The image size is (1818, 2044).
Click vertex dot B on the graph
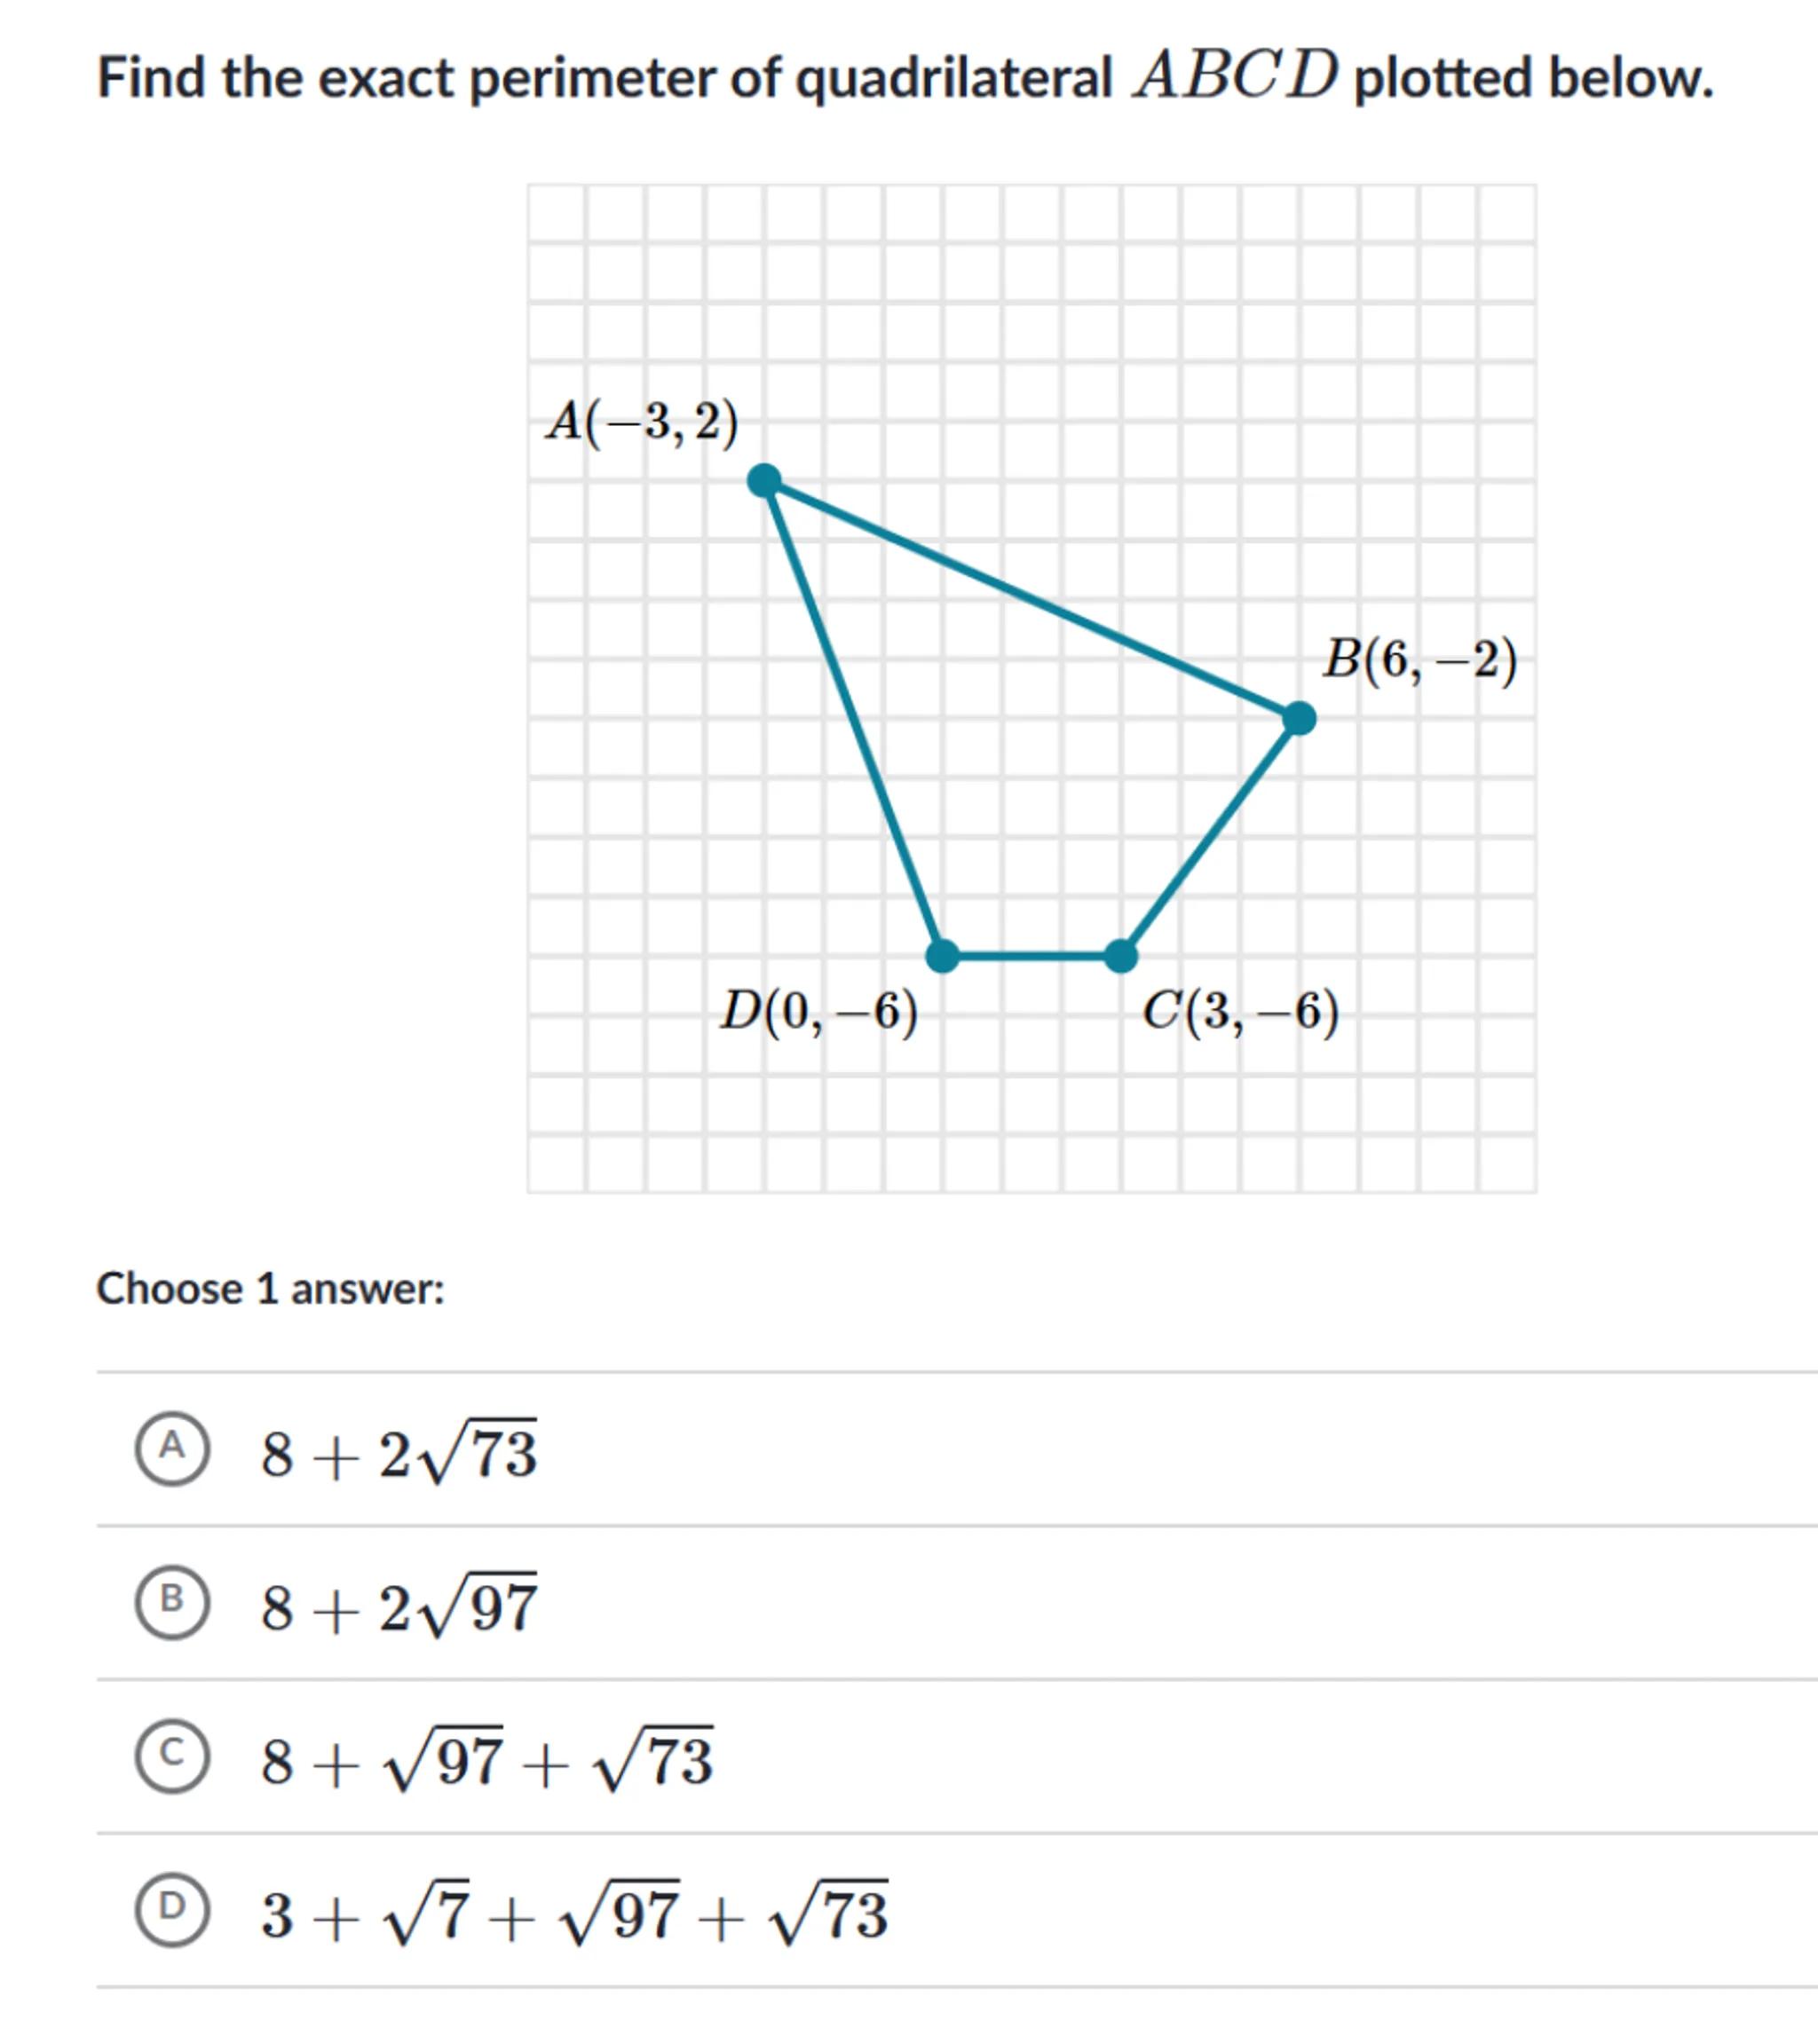click(x=1299, y=718)
